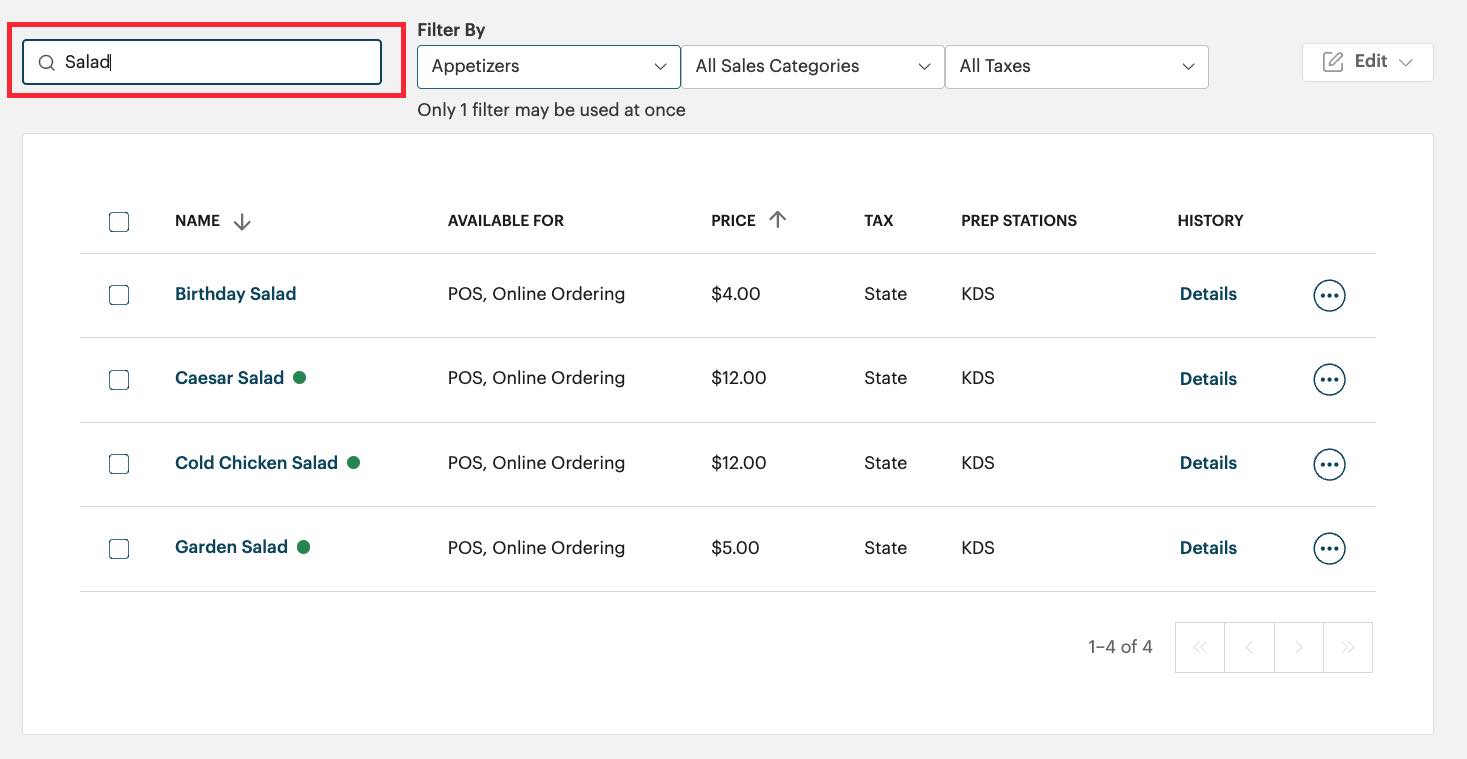Click the next page pagination arrow
Image resolution: width=1467 pixels, height=759 pixels.
(x=1298, y=647)
